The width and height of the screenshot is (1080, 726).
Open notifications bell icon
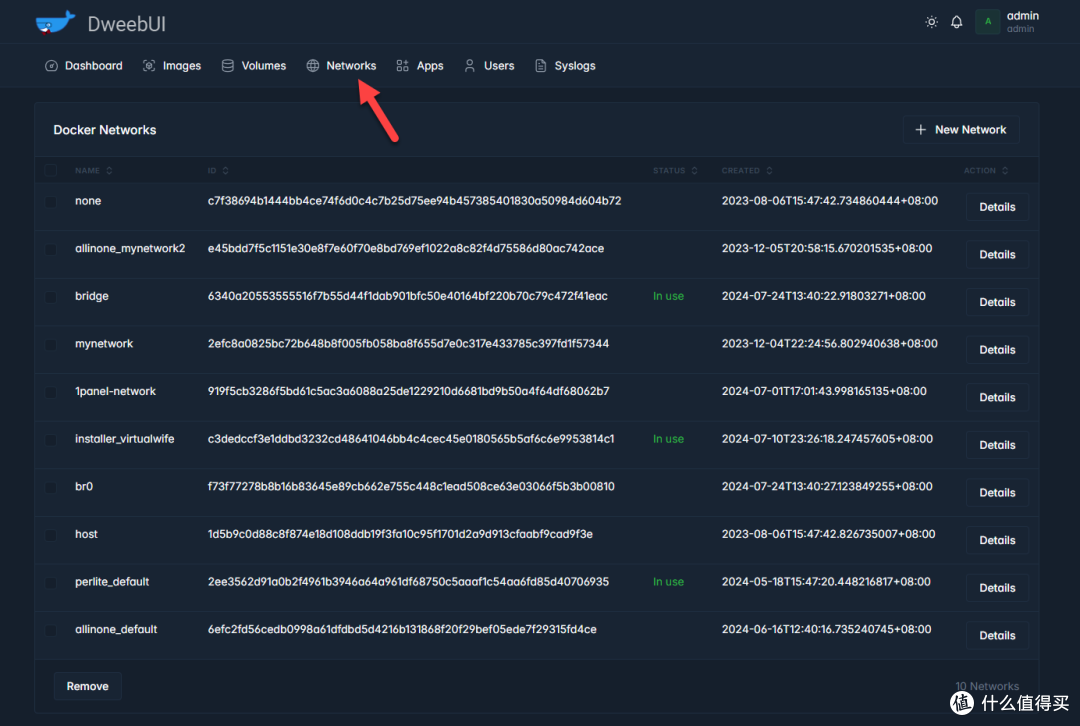(956, 22)
